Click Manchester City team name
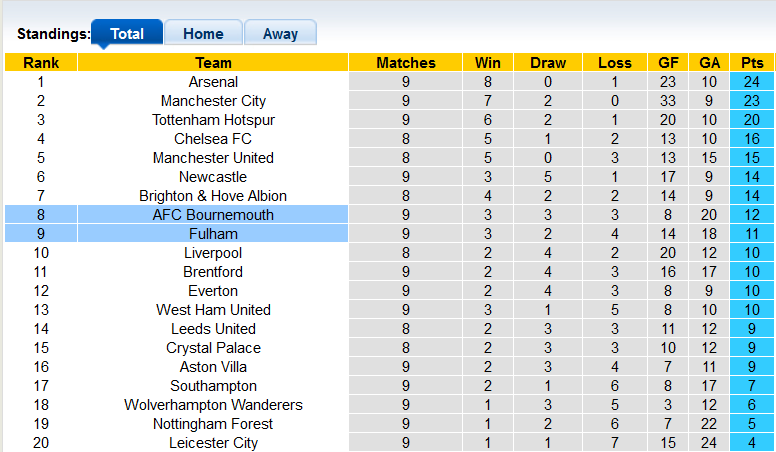 (213, 101)
